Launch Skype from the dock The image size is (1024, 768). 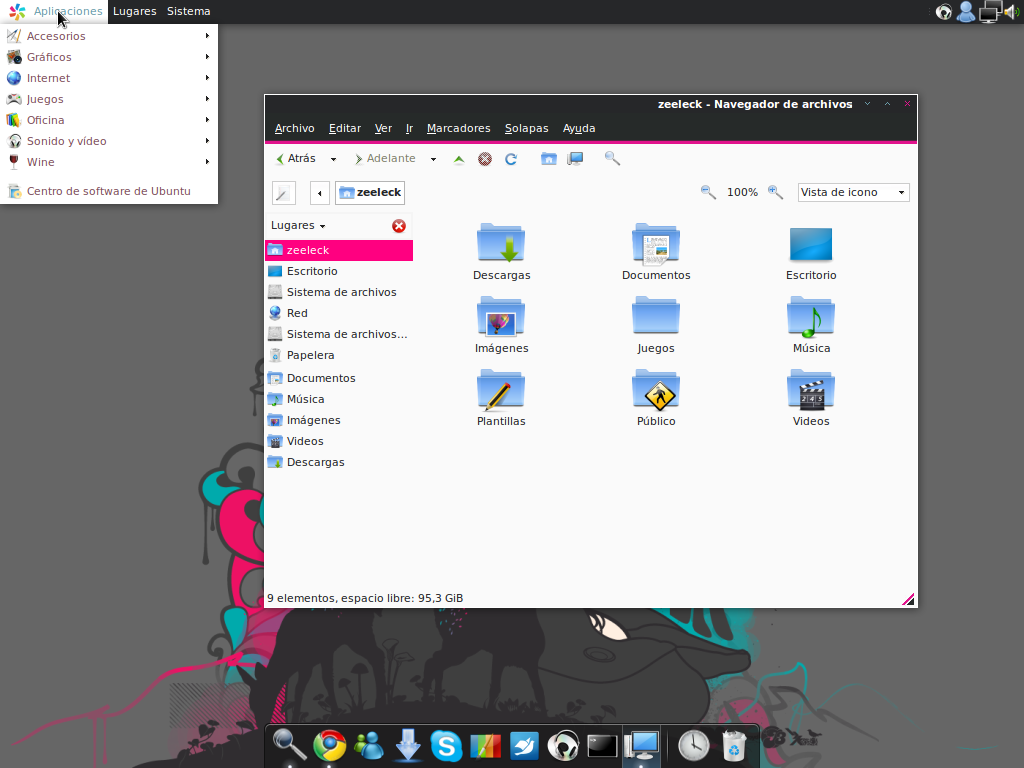pos(447,745)
